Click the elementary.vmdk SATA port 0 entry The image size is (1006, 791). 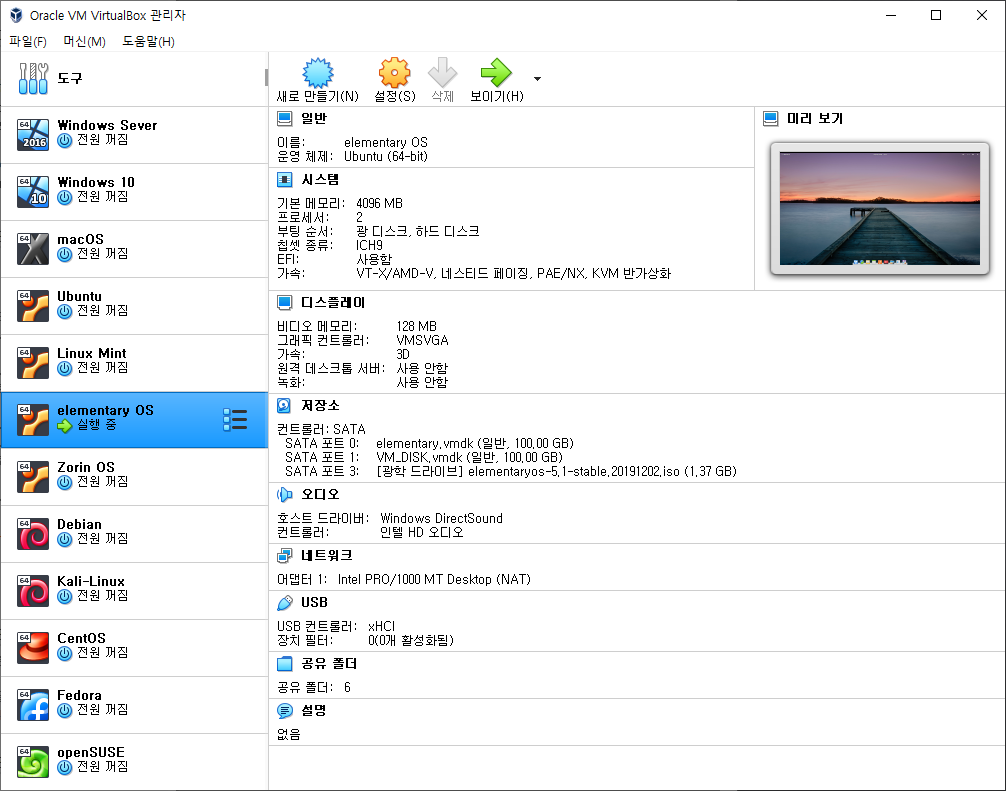[475, 443]
